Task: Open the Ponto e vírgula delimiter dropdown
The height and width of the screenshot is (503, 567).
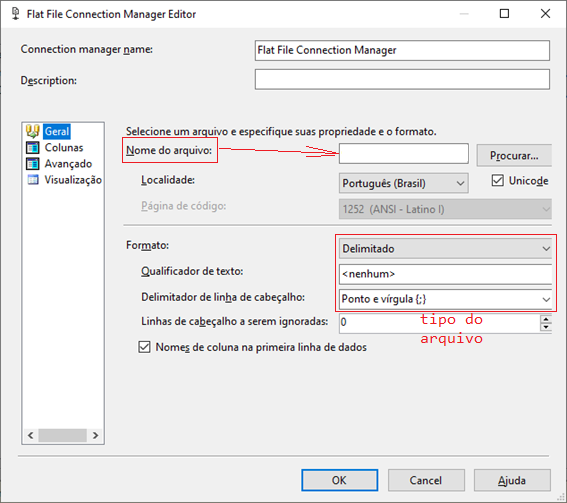Action: coord(445,299)
